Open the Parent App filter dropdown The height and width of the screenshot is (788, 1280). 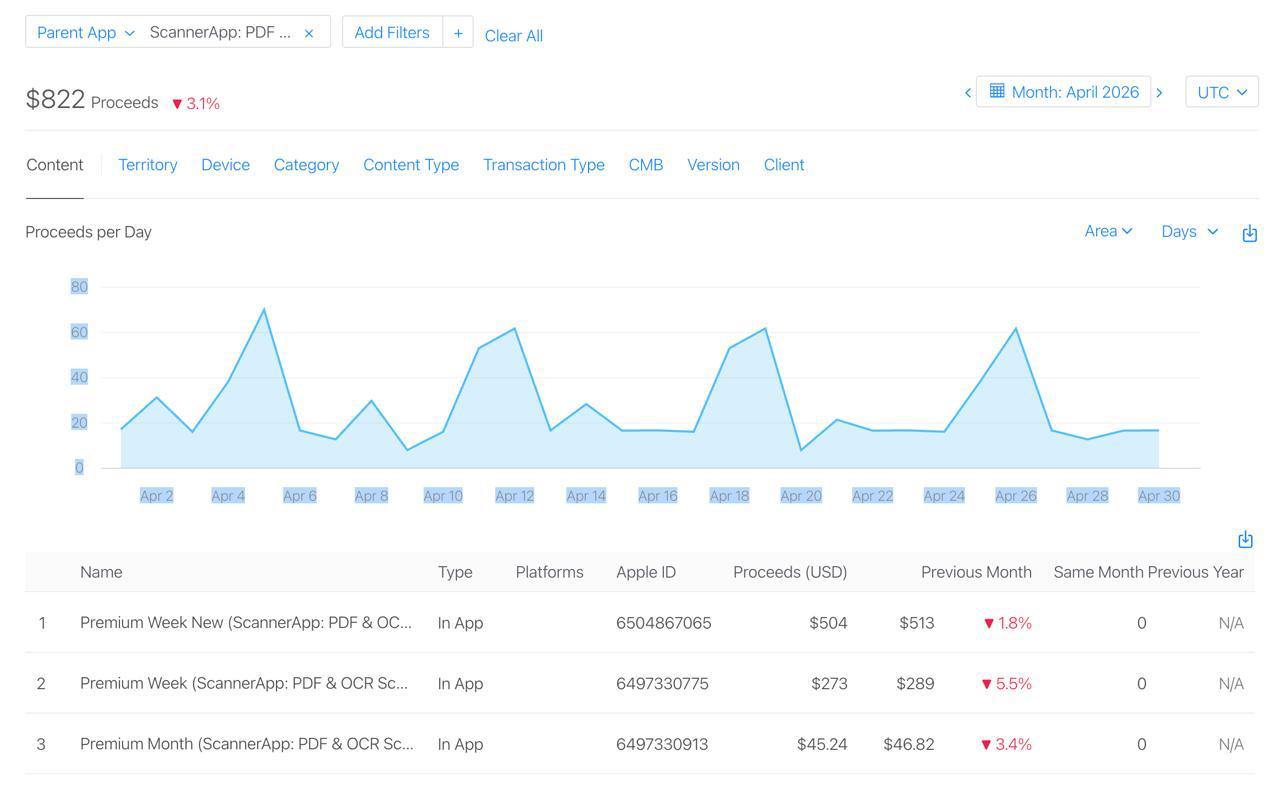(85, 32)
